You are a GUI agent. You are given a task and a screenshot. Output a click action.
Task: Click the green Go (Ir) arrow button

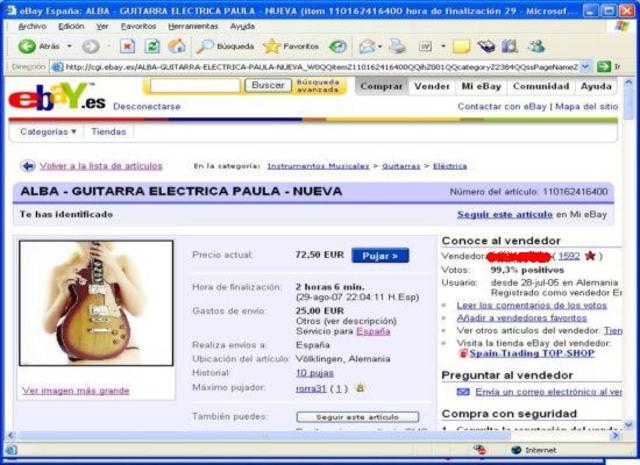tap(604, 67)
